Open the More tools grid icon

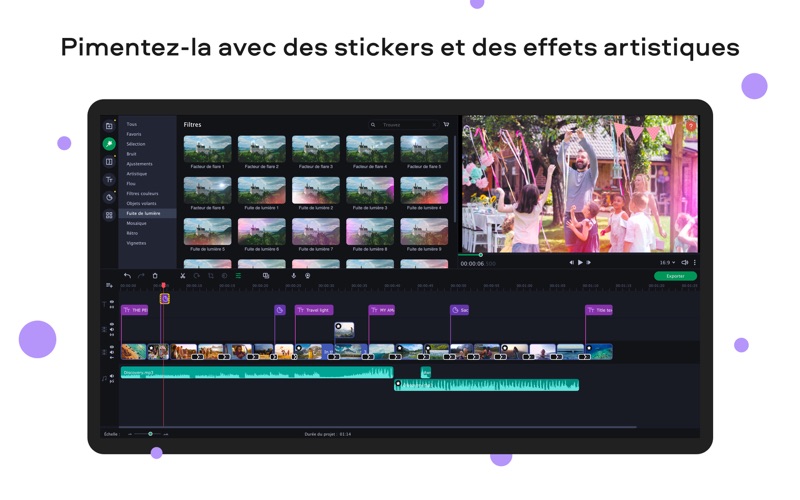109,215
